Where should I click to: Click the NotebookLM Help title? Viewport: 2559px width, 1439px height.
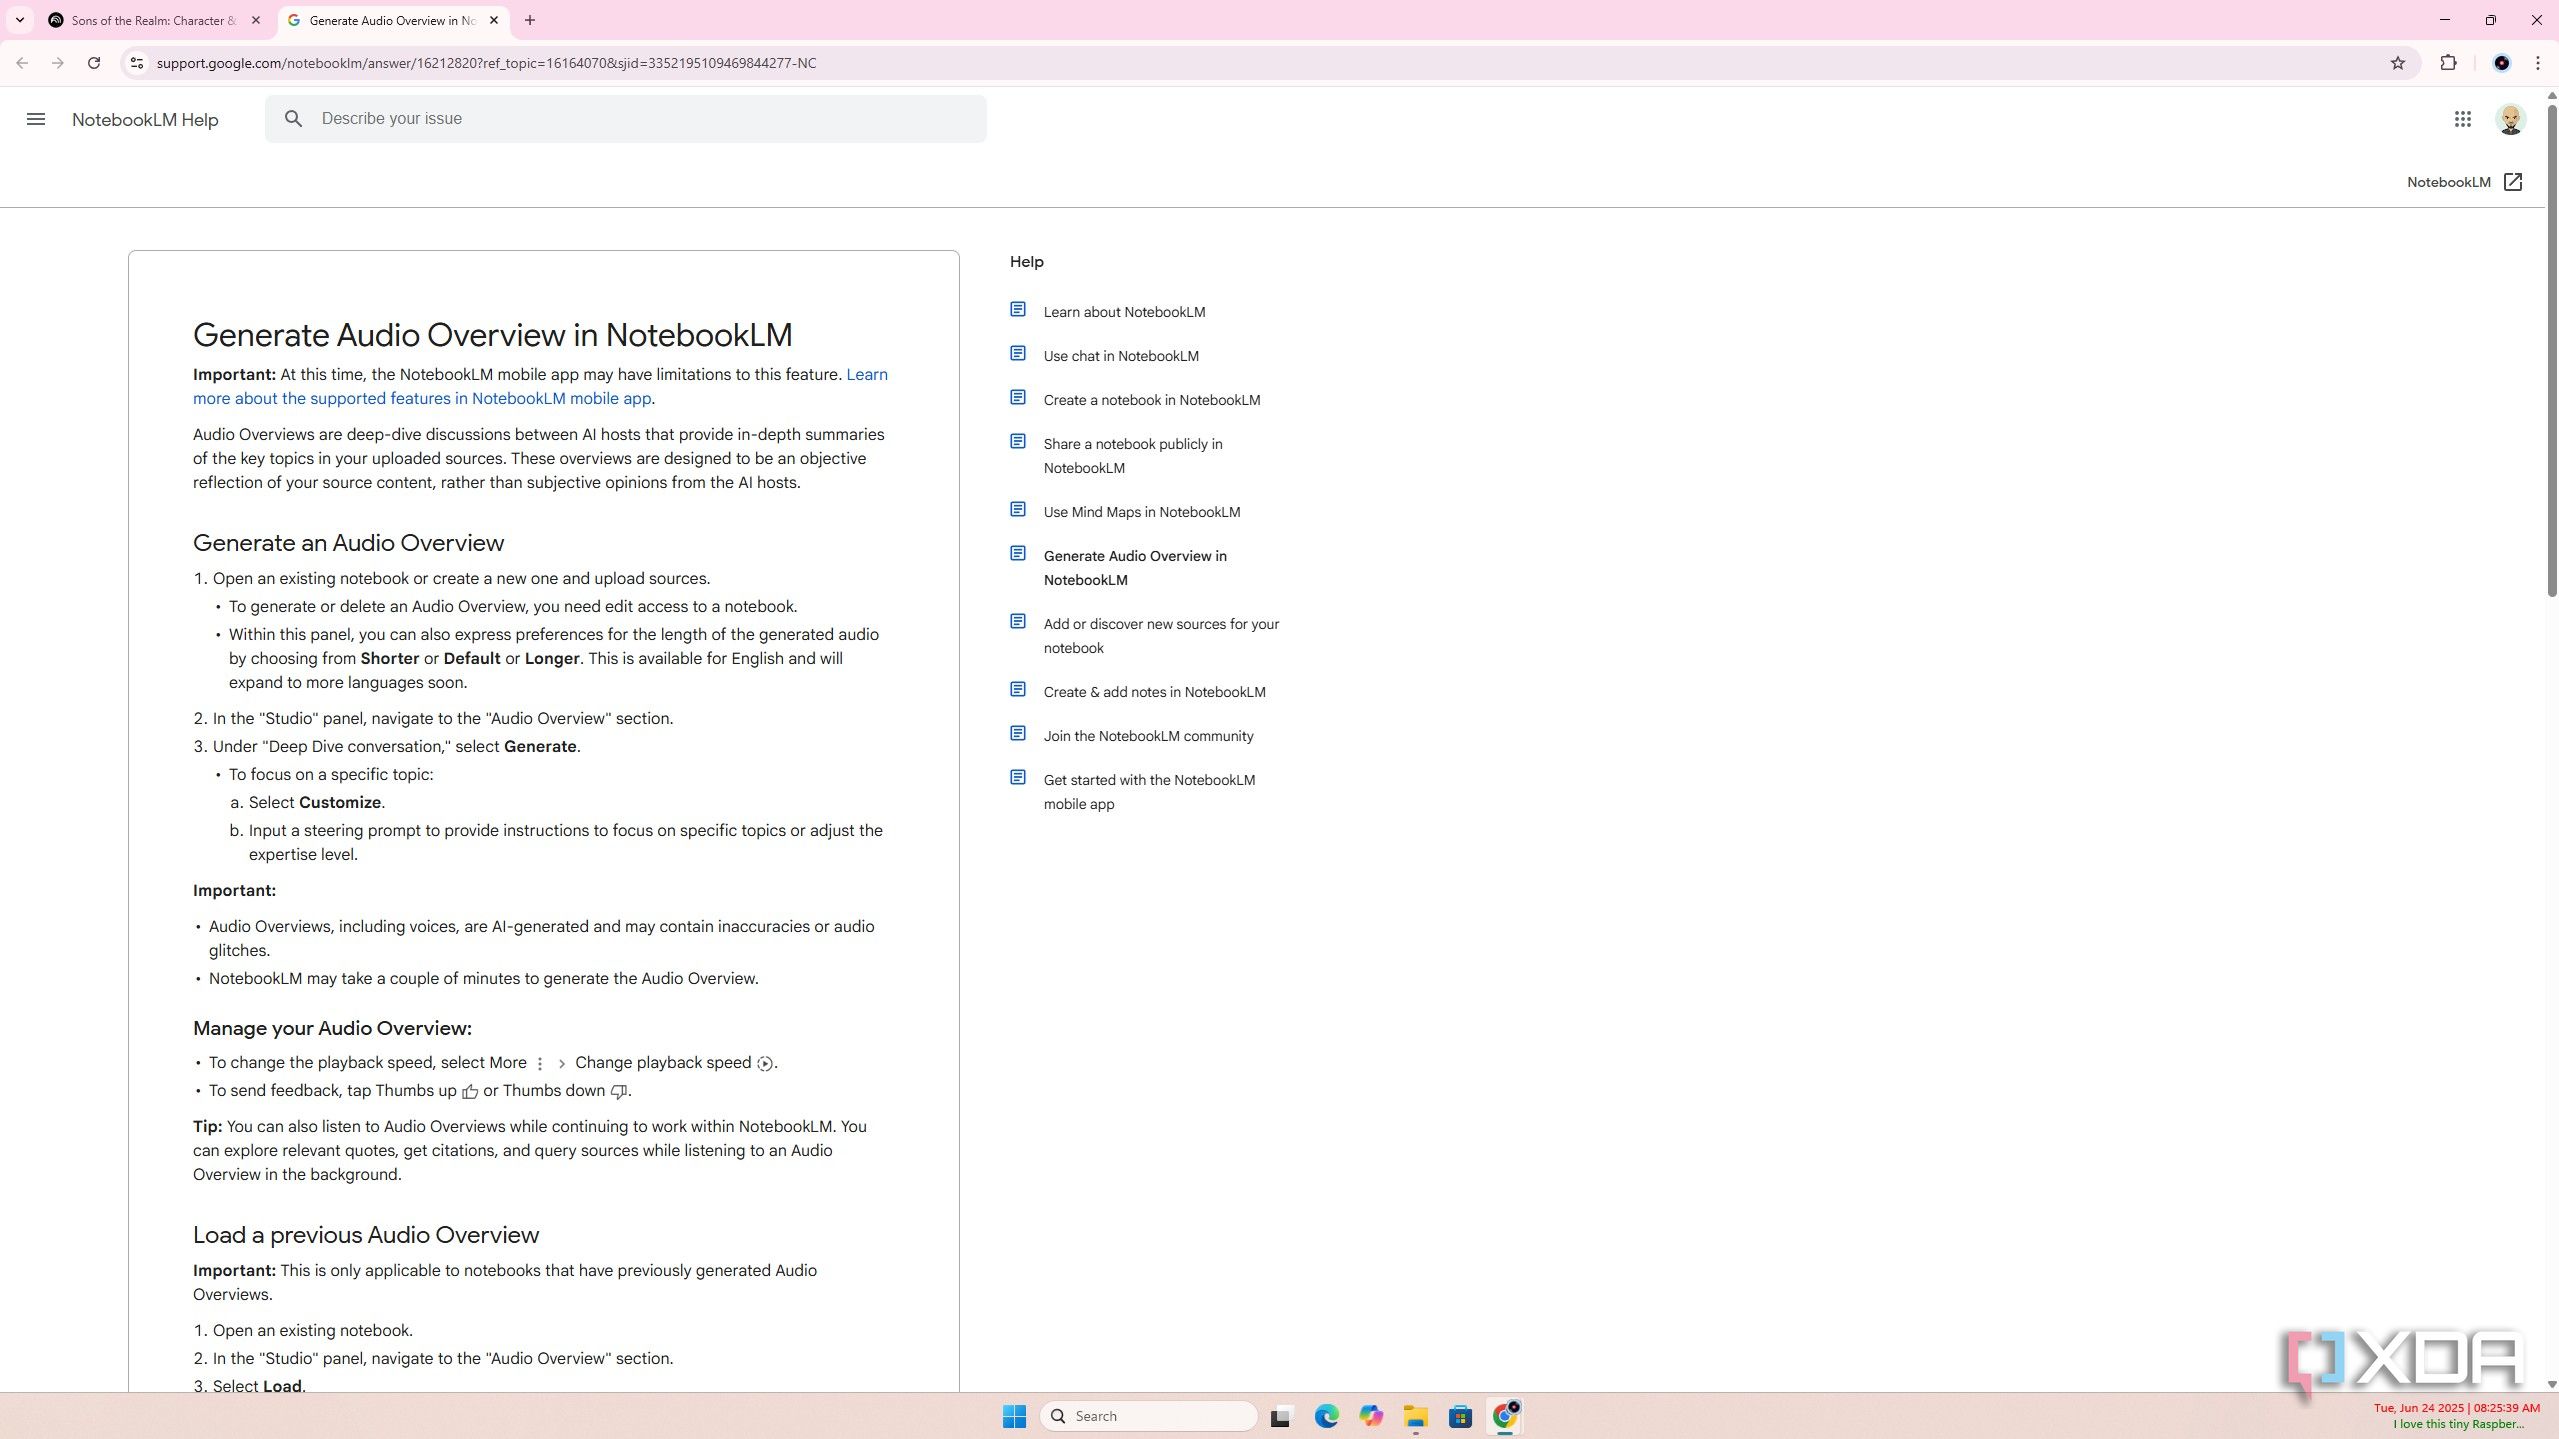pyautogui.click(x=145, y=120)
